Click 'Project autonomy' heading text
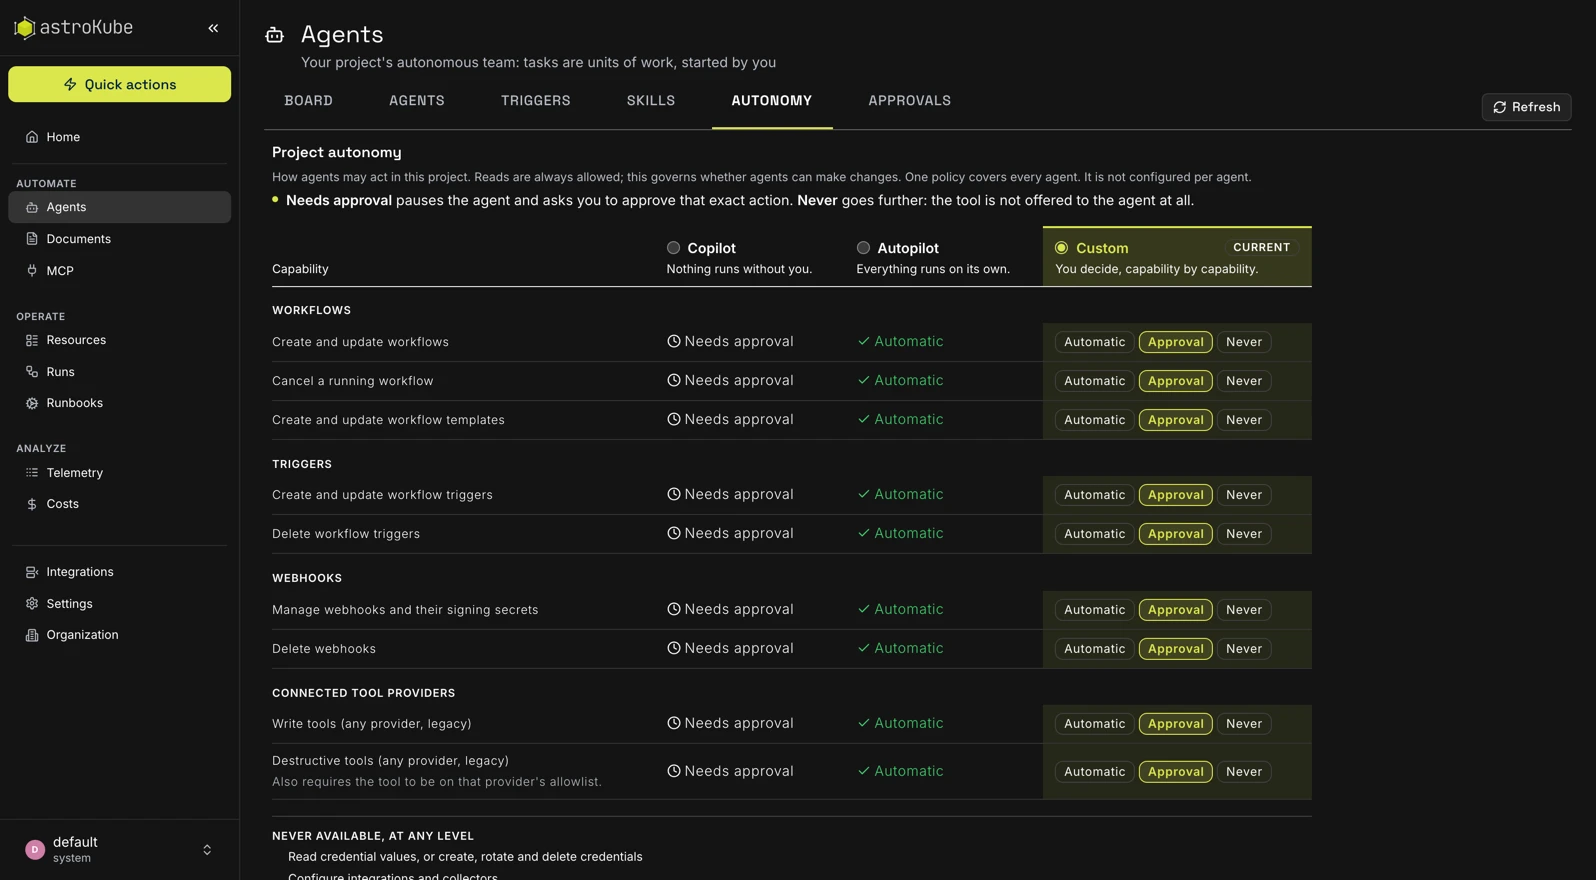 337,152
